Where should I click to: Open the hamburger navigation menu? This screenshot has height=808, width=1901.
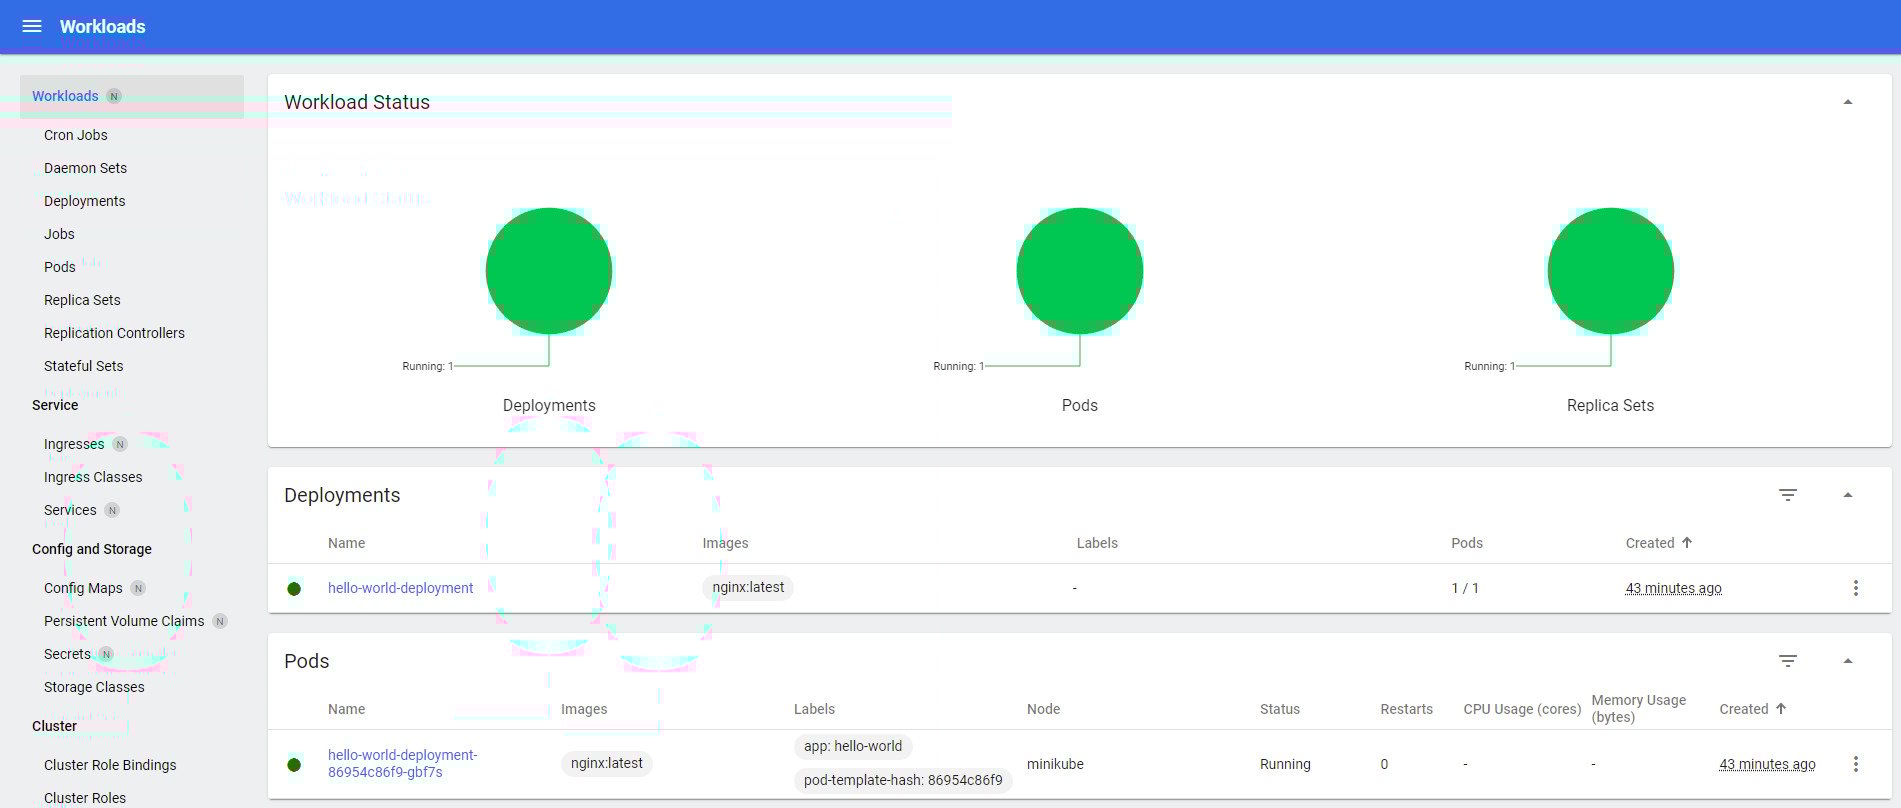pos(32,26)
